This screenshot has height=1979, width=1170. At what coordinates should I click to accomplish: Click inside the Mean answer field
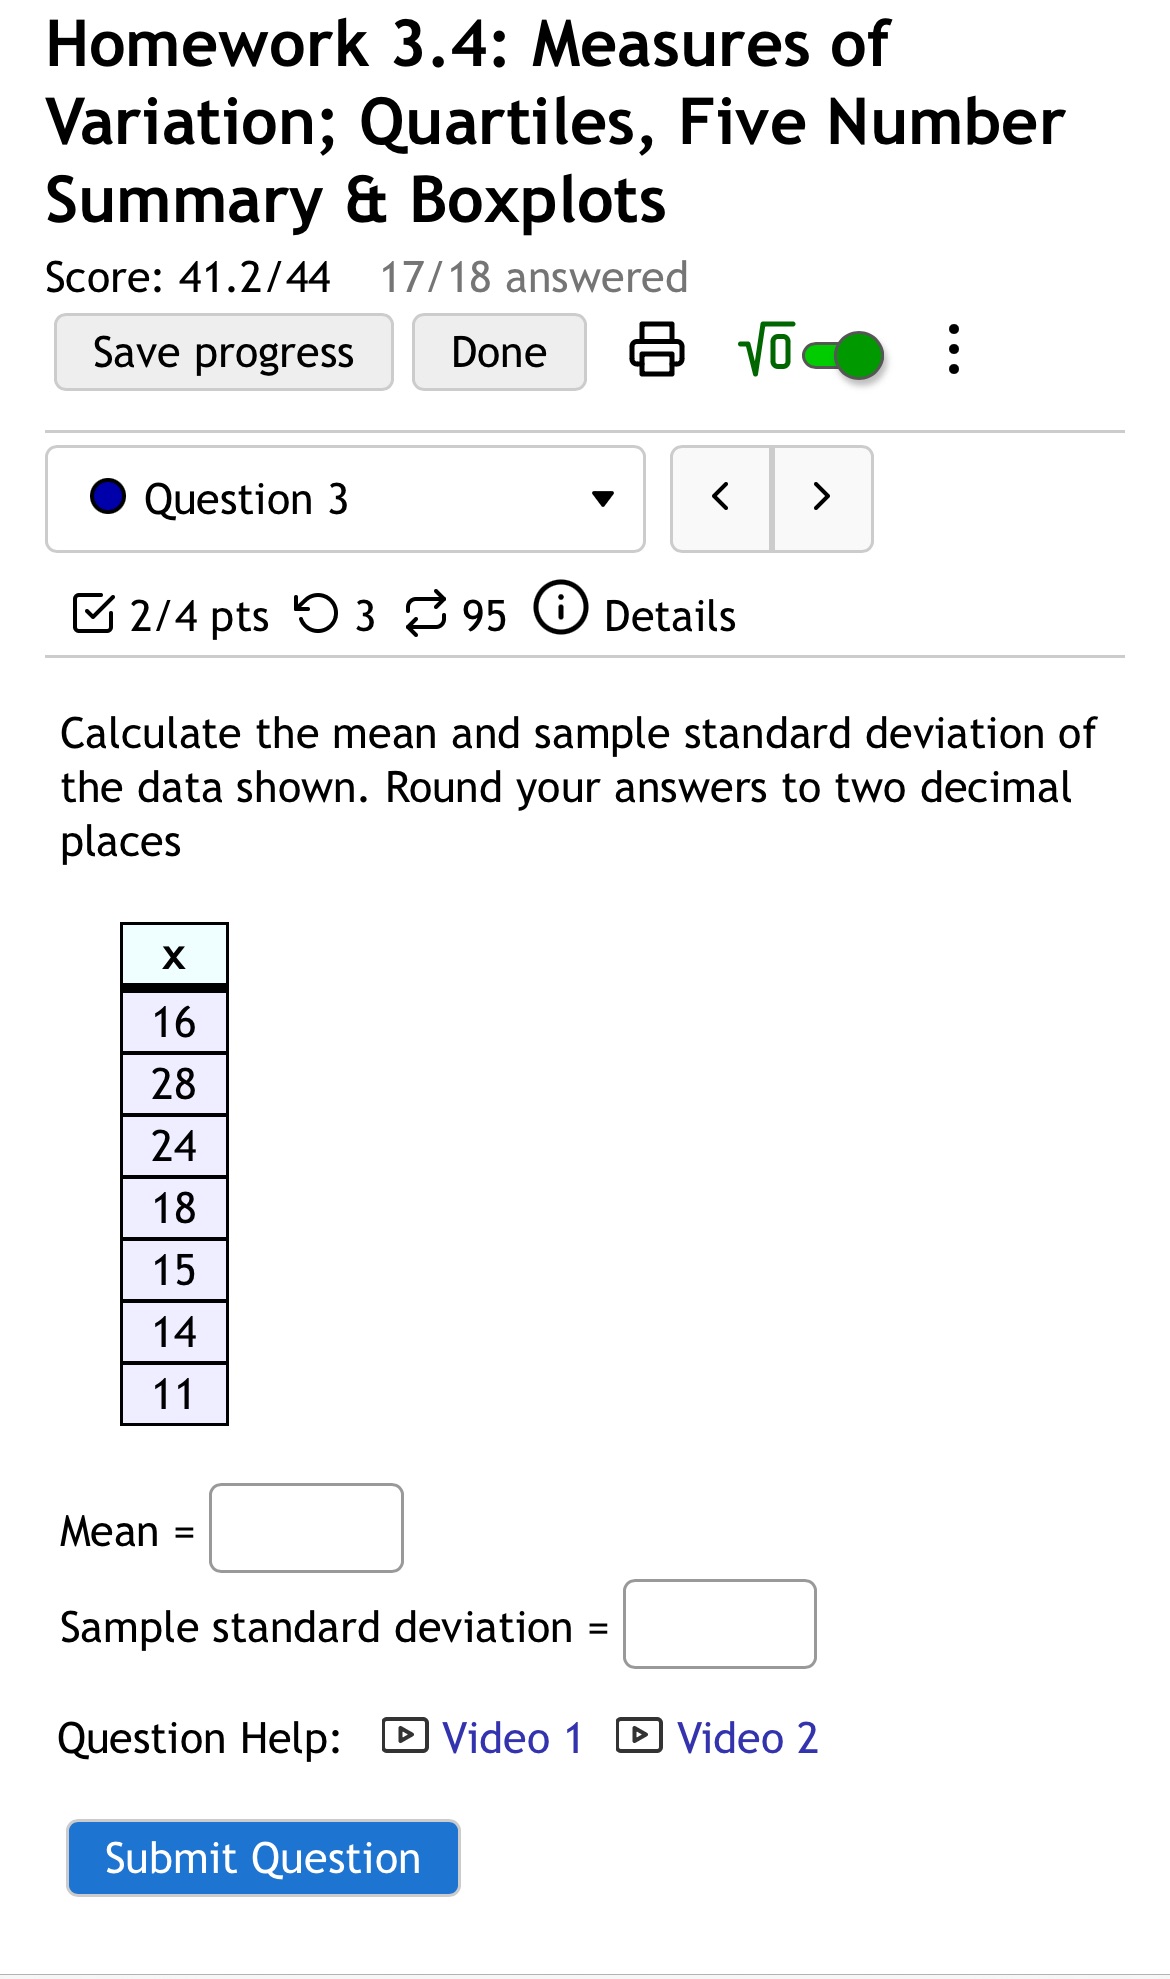point(305,1528)
